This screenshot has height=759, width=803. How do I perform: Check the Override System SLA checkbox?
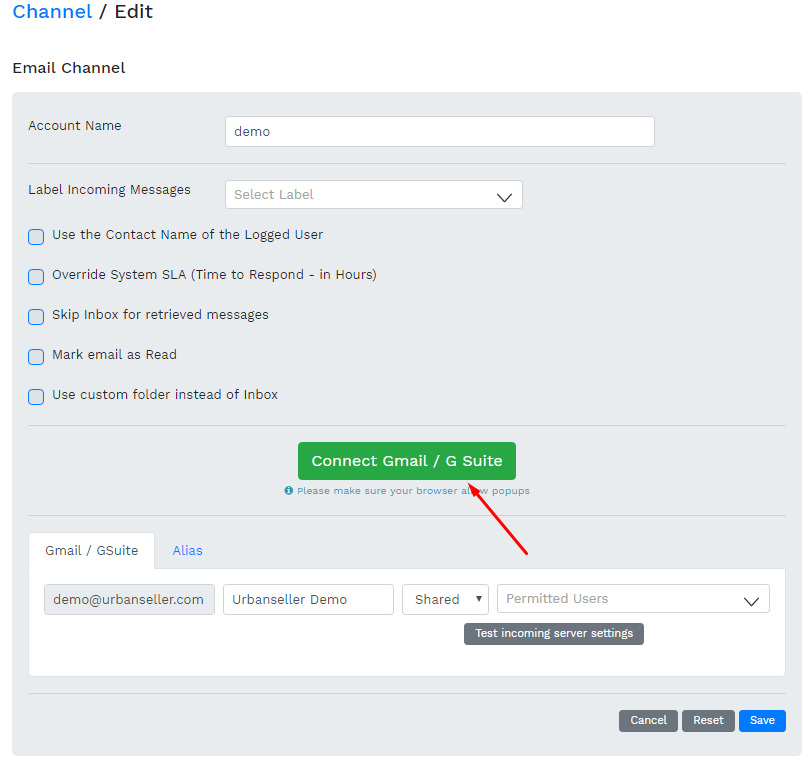pyautogui.click(x=36, y=277)
